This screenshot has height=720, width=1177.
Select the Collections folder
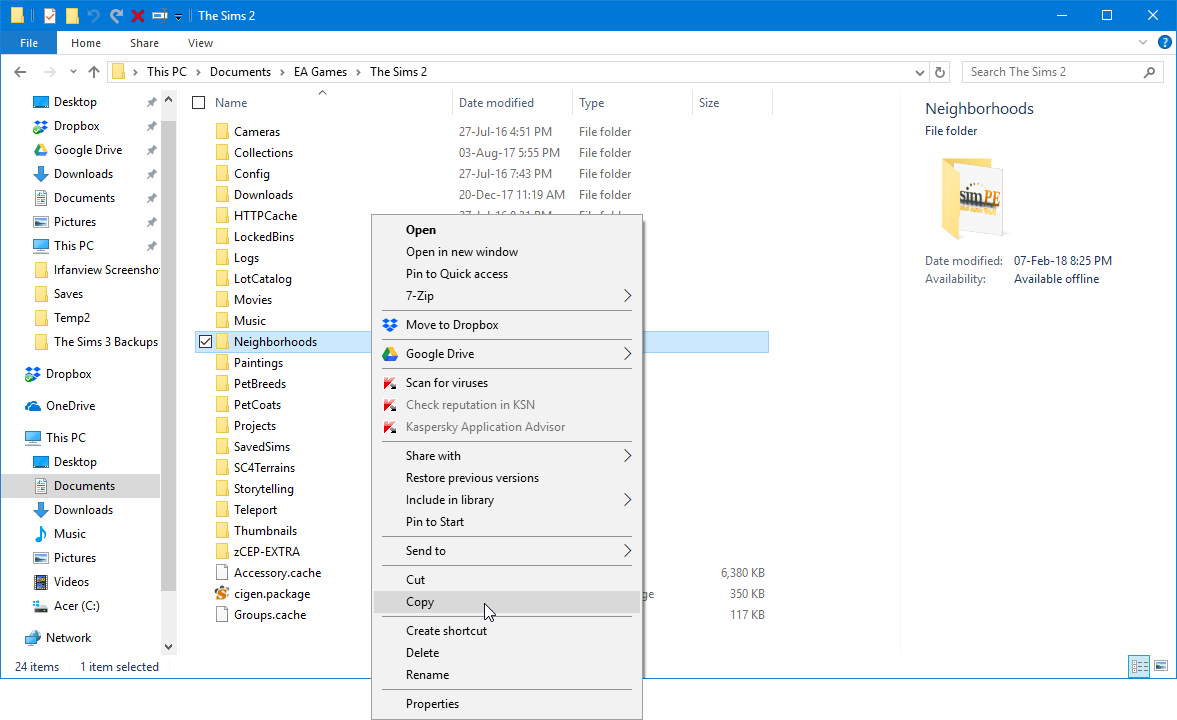point(263,153)
